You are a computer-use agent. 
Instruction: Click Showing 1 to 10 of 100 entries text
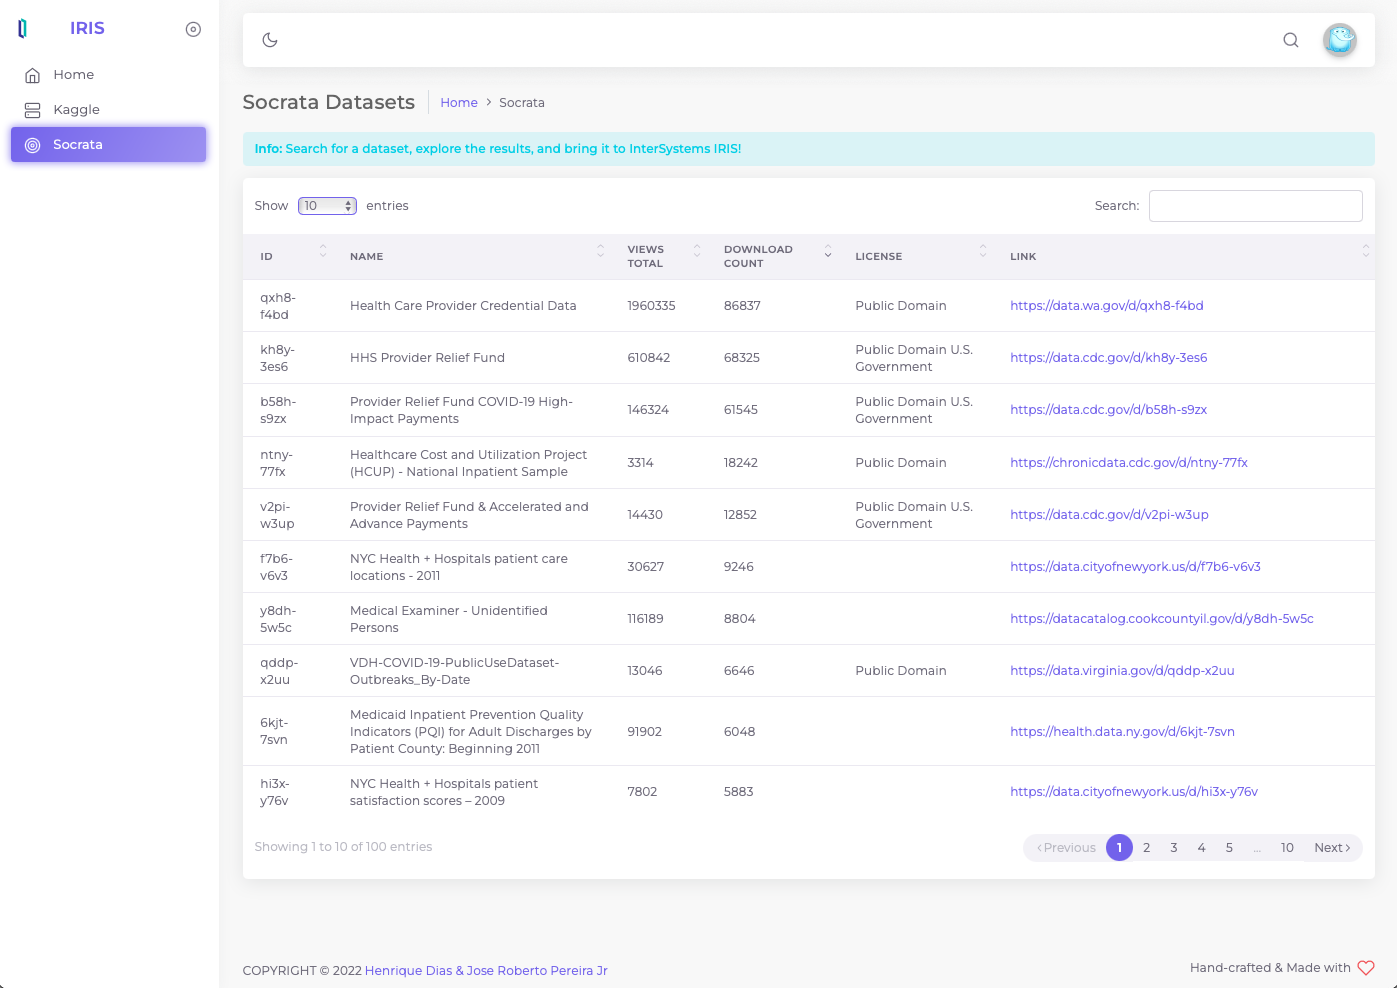click(343, 847)
